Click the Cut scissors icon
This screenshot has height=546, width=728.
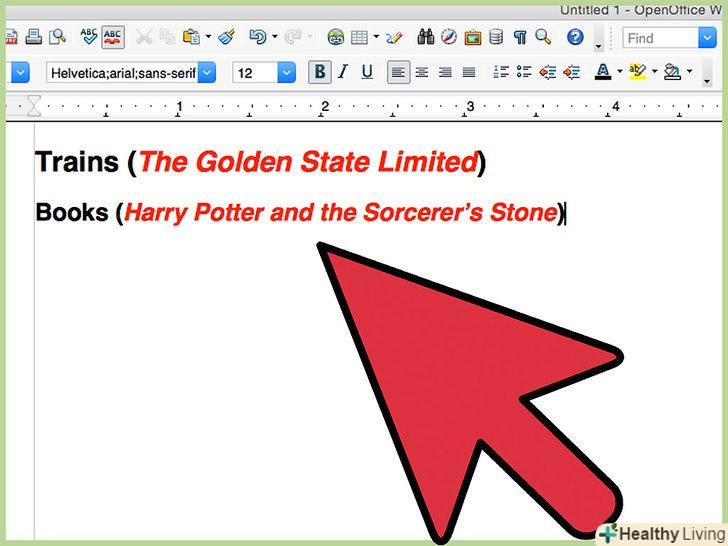144,37
